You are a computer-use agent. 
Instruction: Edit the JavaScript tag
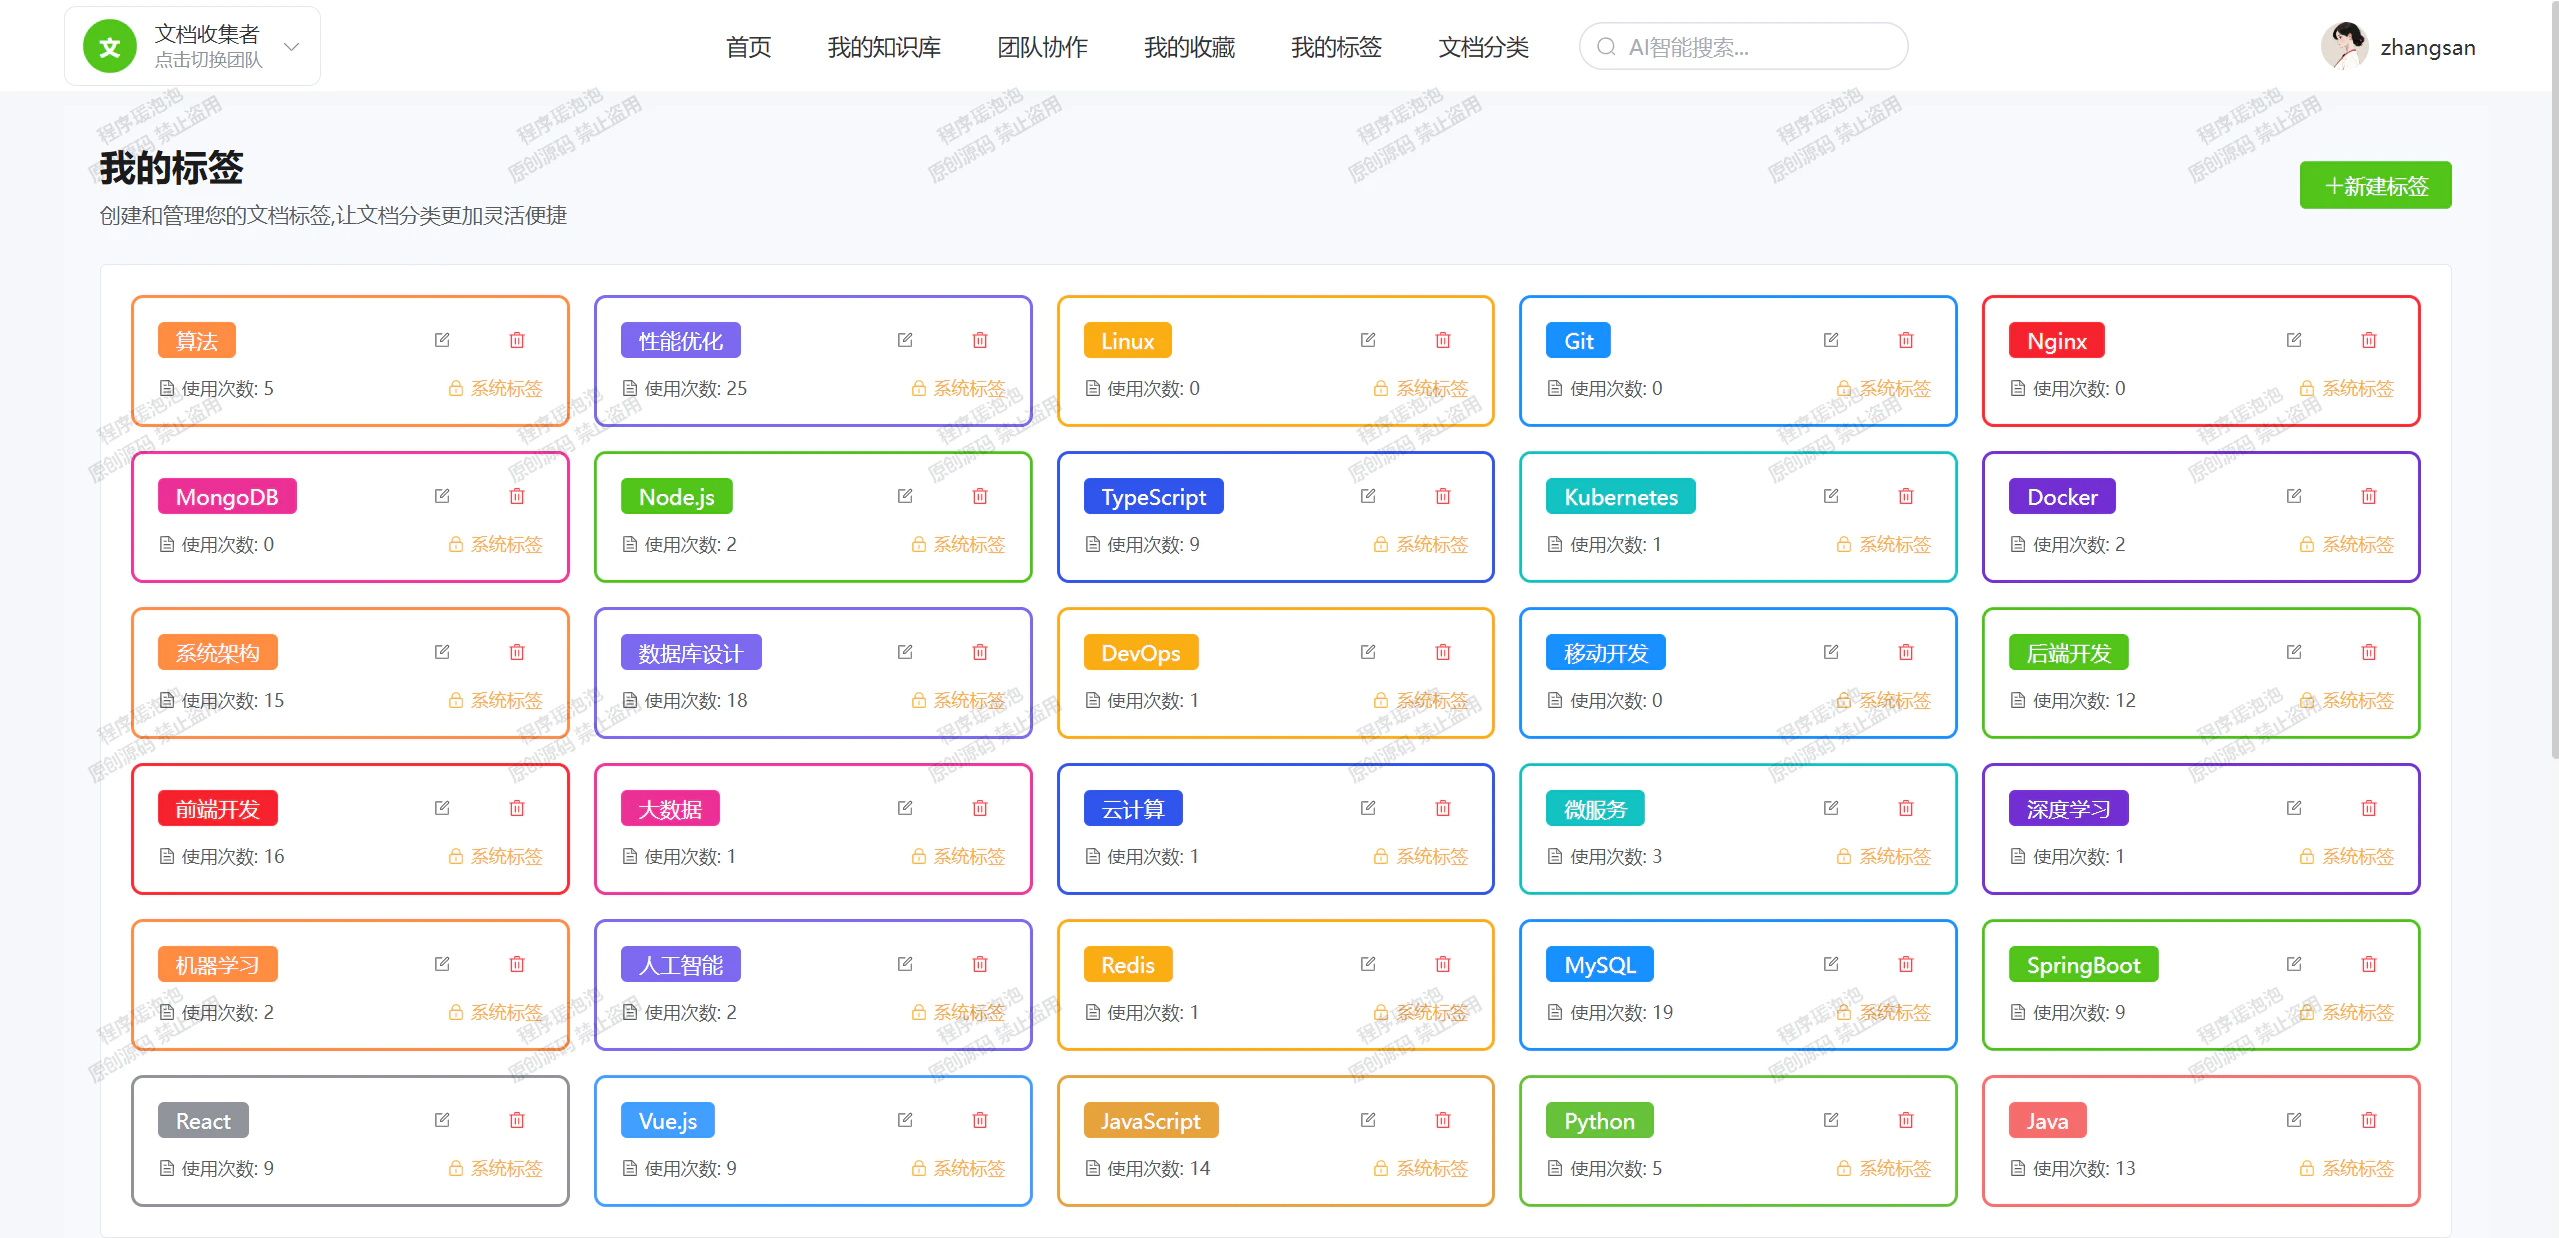(x=1368, y=1120)
